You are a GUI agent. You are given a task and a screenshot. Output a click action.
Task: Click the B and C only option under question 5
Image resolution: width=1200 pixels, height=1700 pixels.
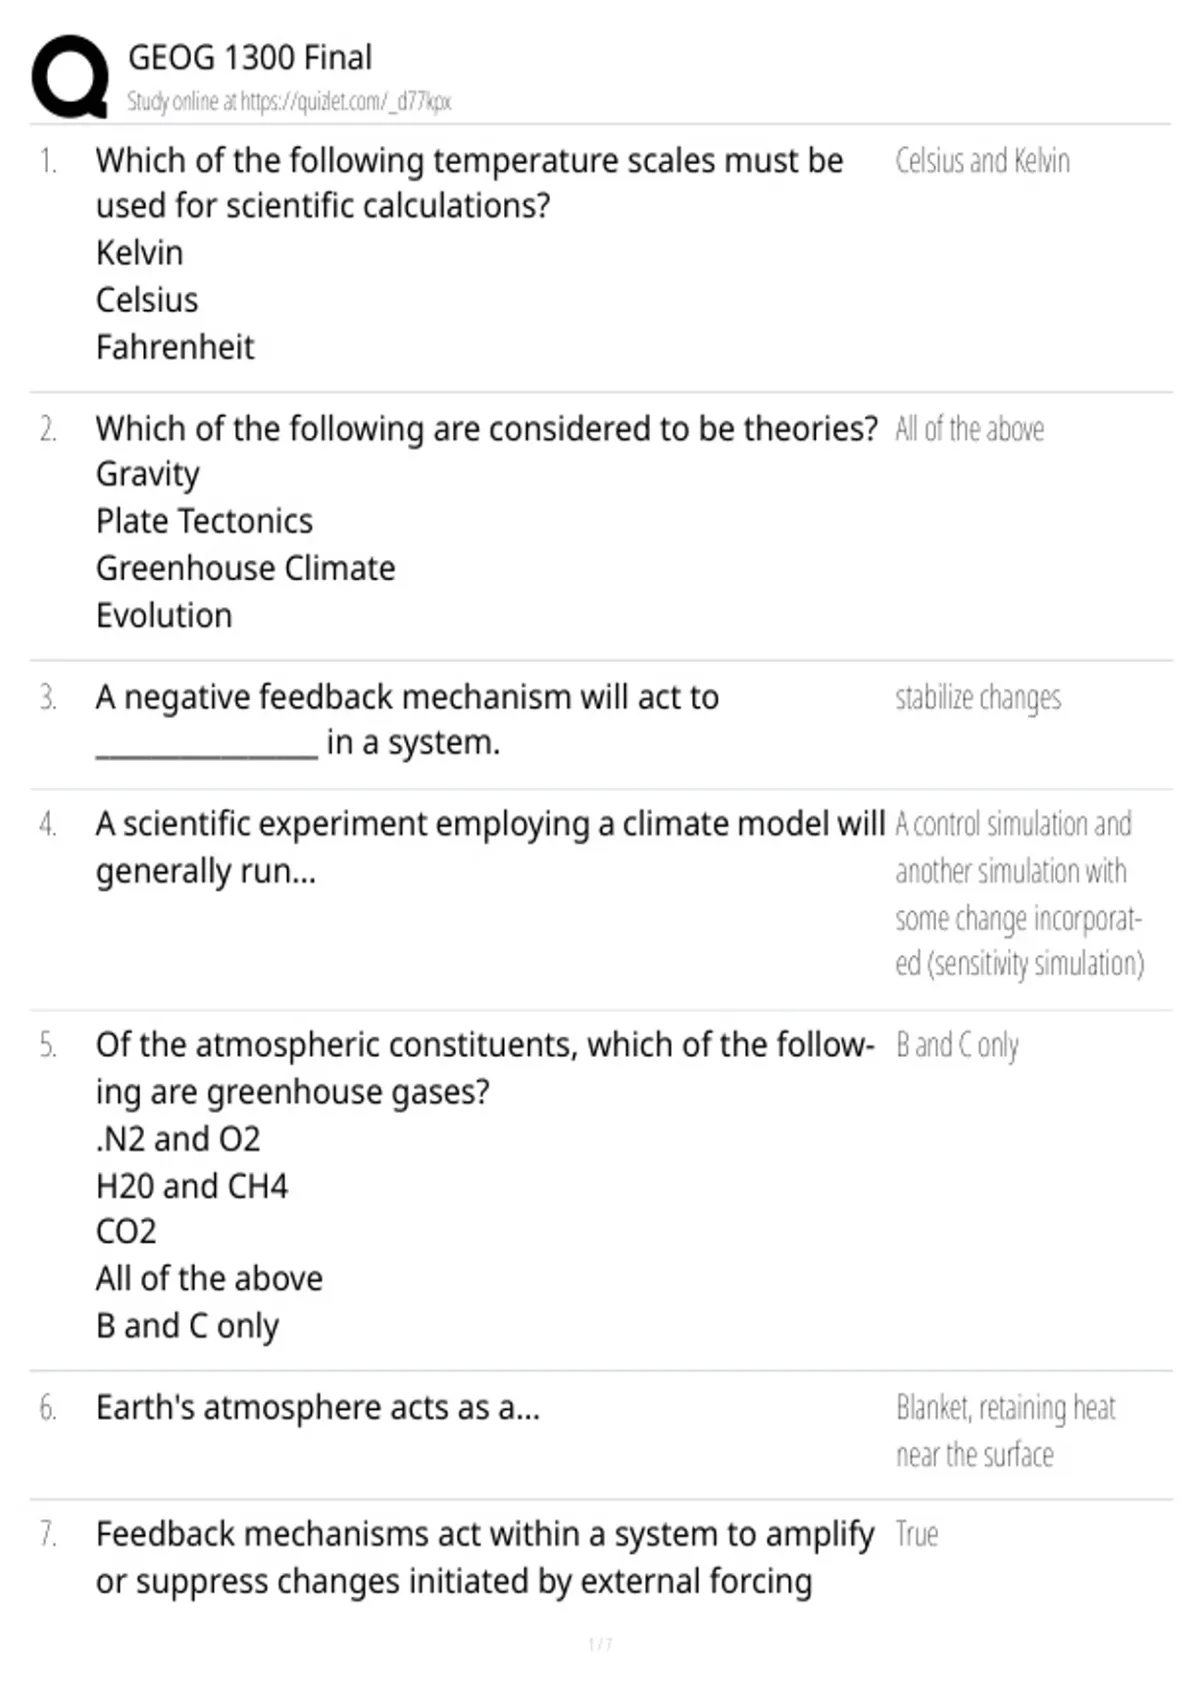[x=187, y=1326]
